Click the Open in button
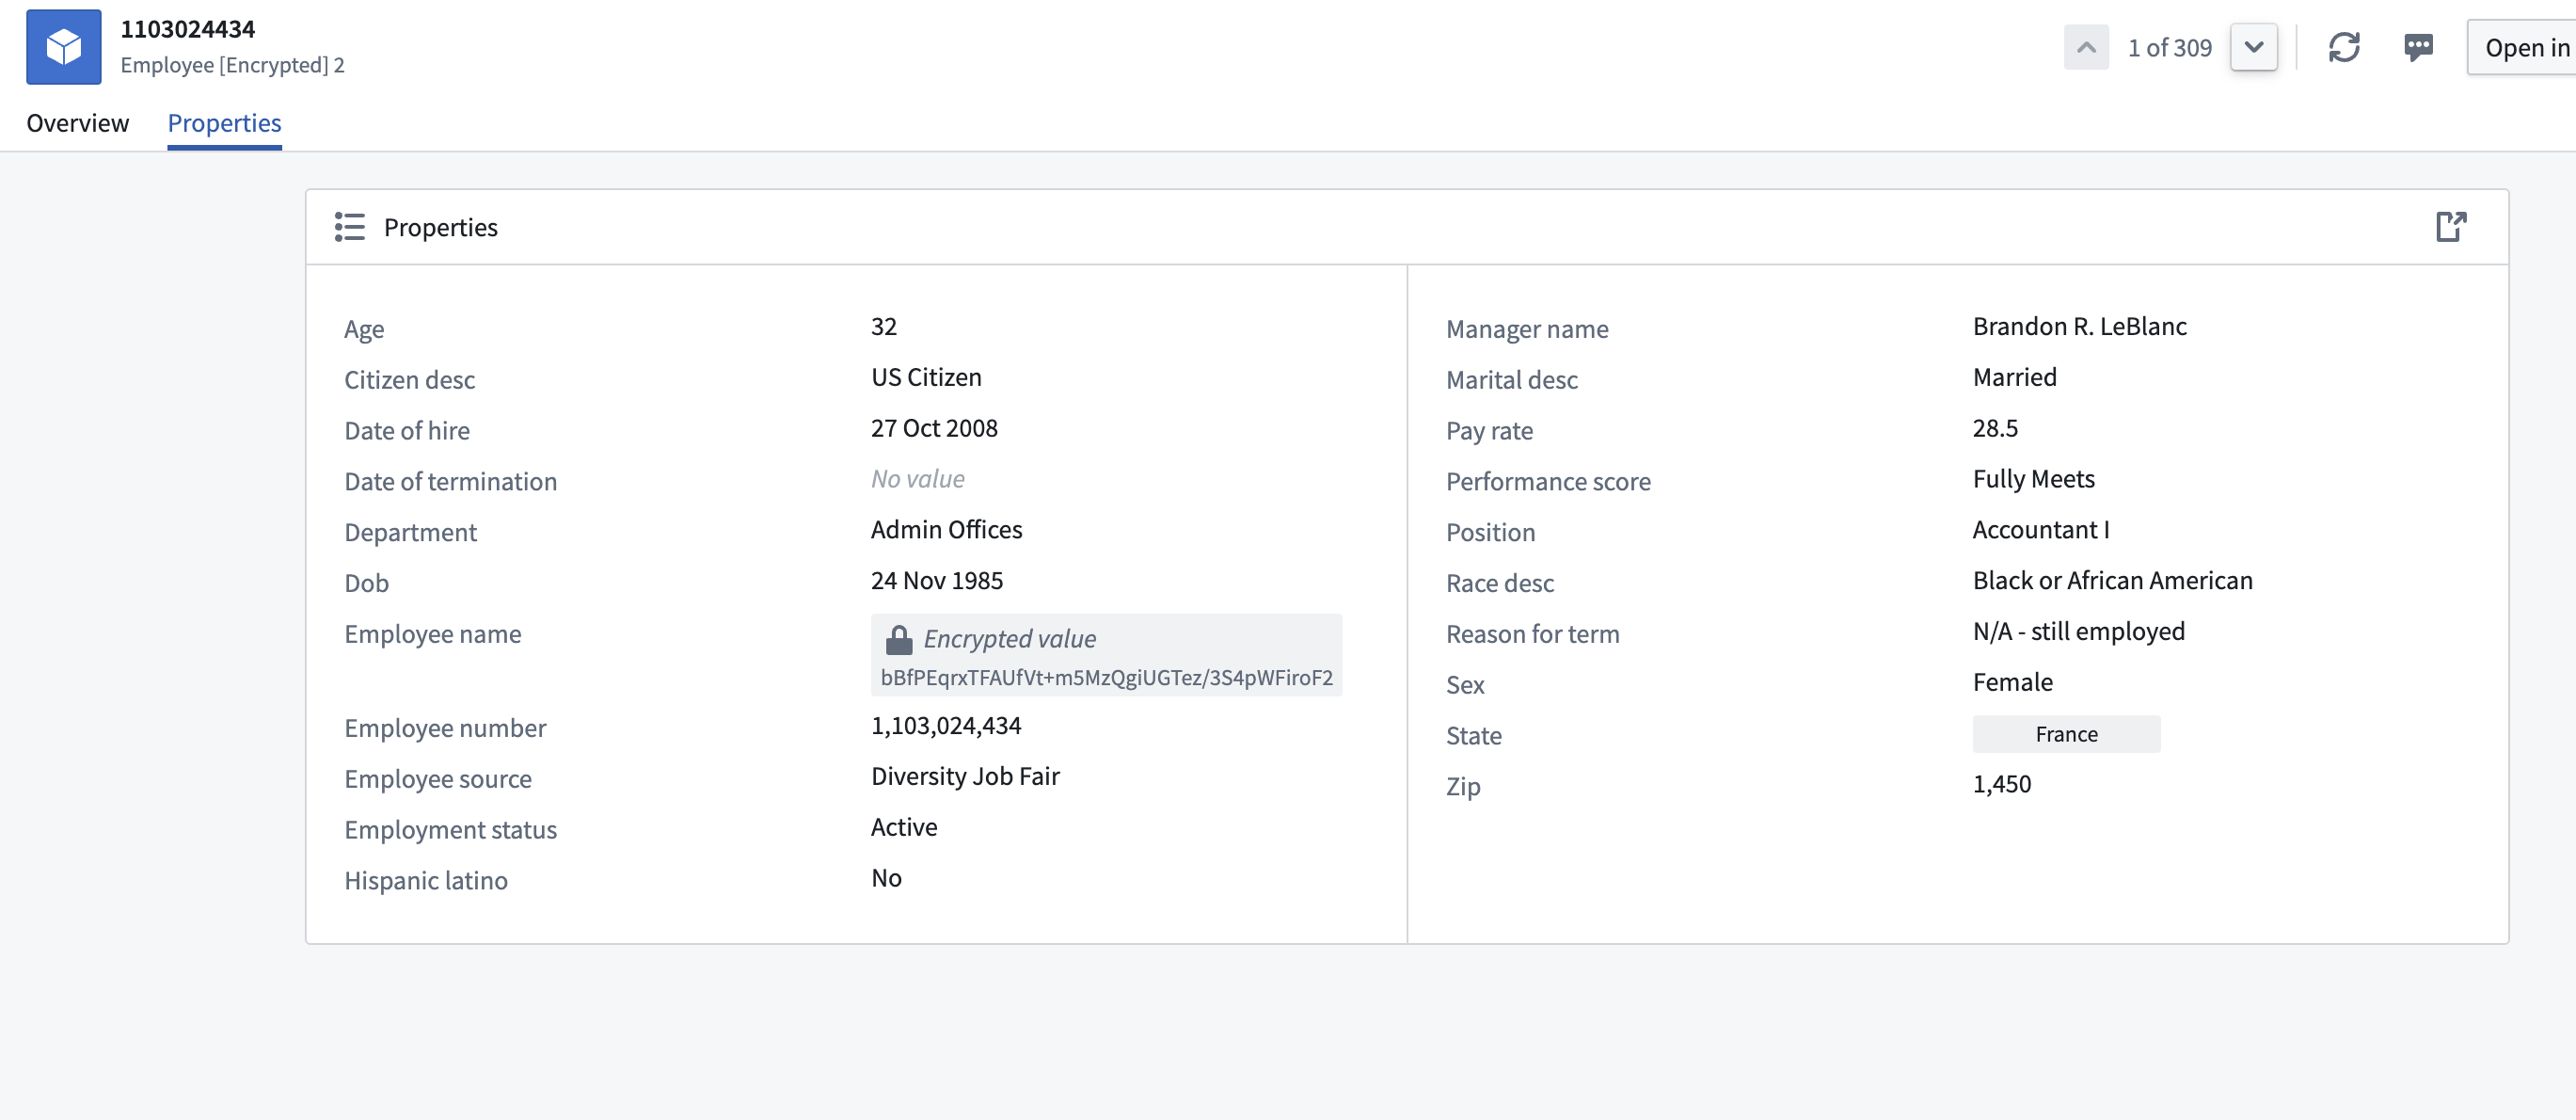Viewport: 2576px width, 1120px height. pos(2522,47)
